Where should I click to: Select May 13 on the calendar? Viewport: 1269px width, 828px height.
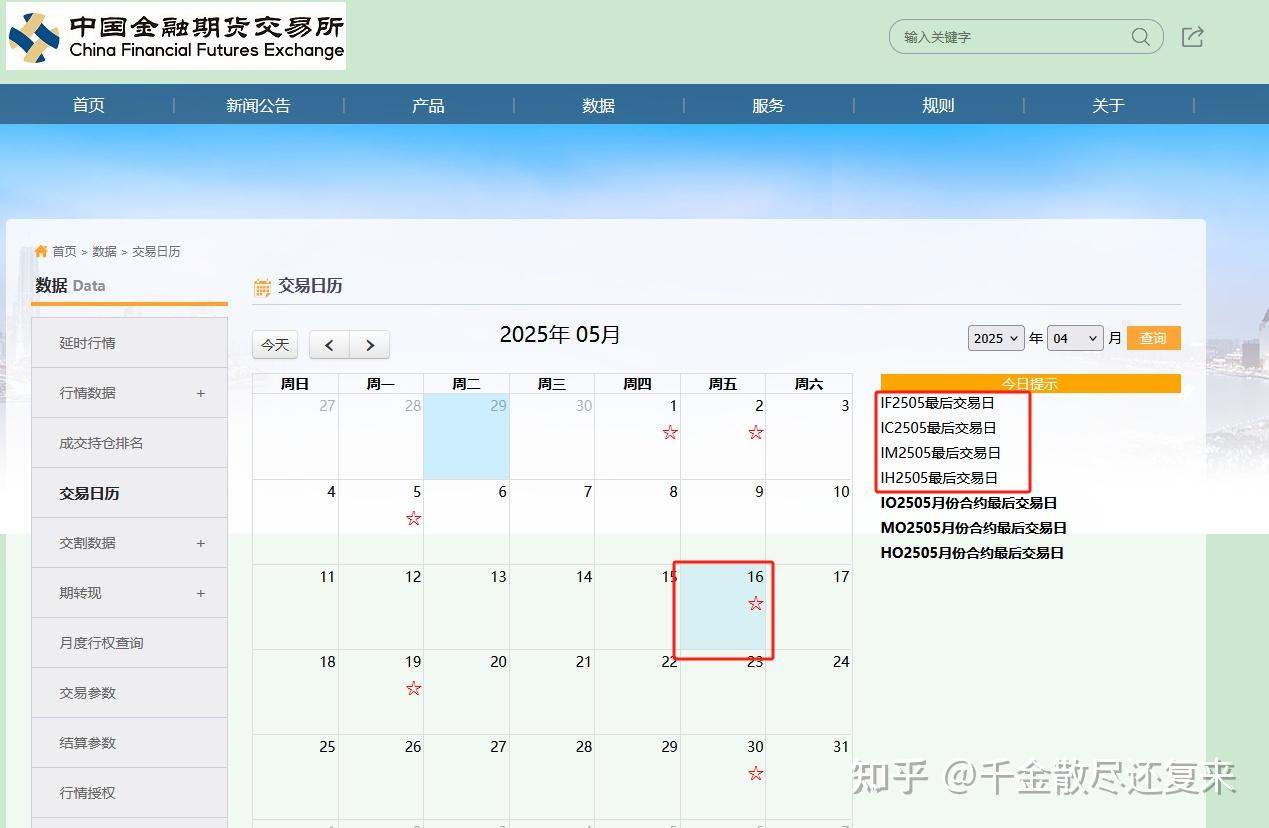(466, 607)
